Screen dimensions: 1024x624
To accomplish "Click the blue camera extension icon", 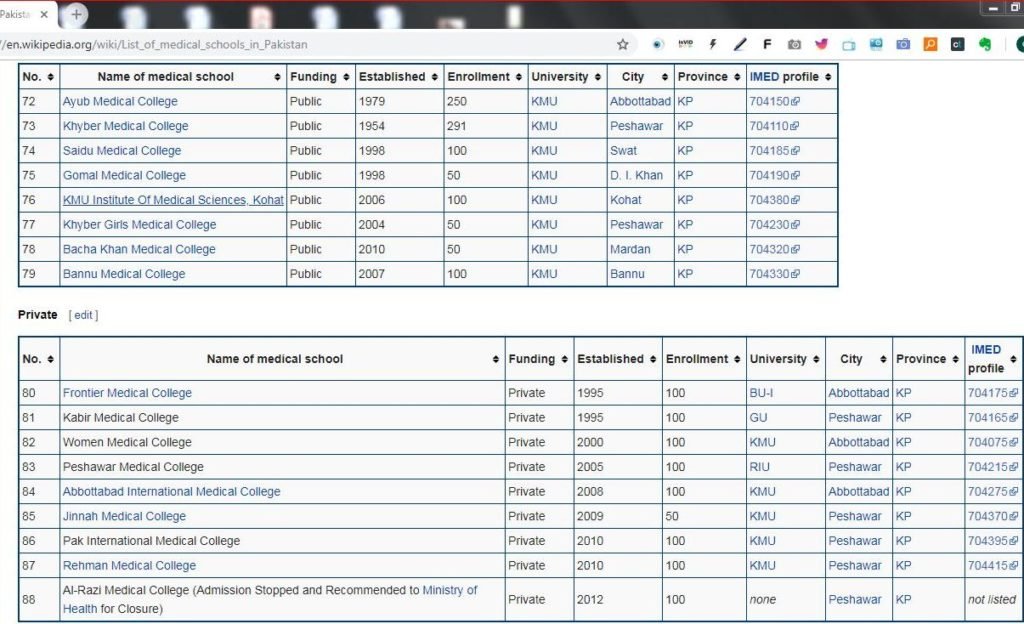I will (x=903, y=44).
